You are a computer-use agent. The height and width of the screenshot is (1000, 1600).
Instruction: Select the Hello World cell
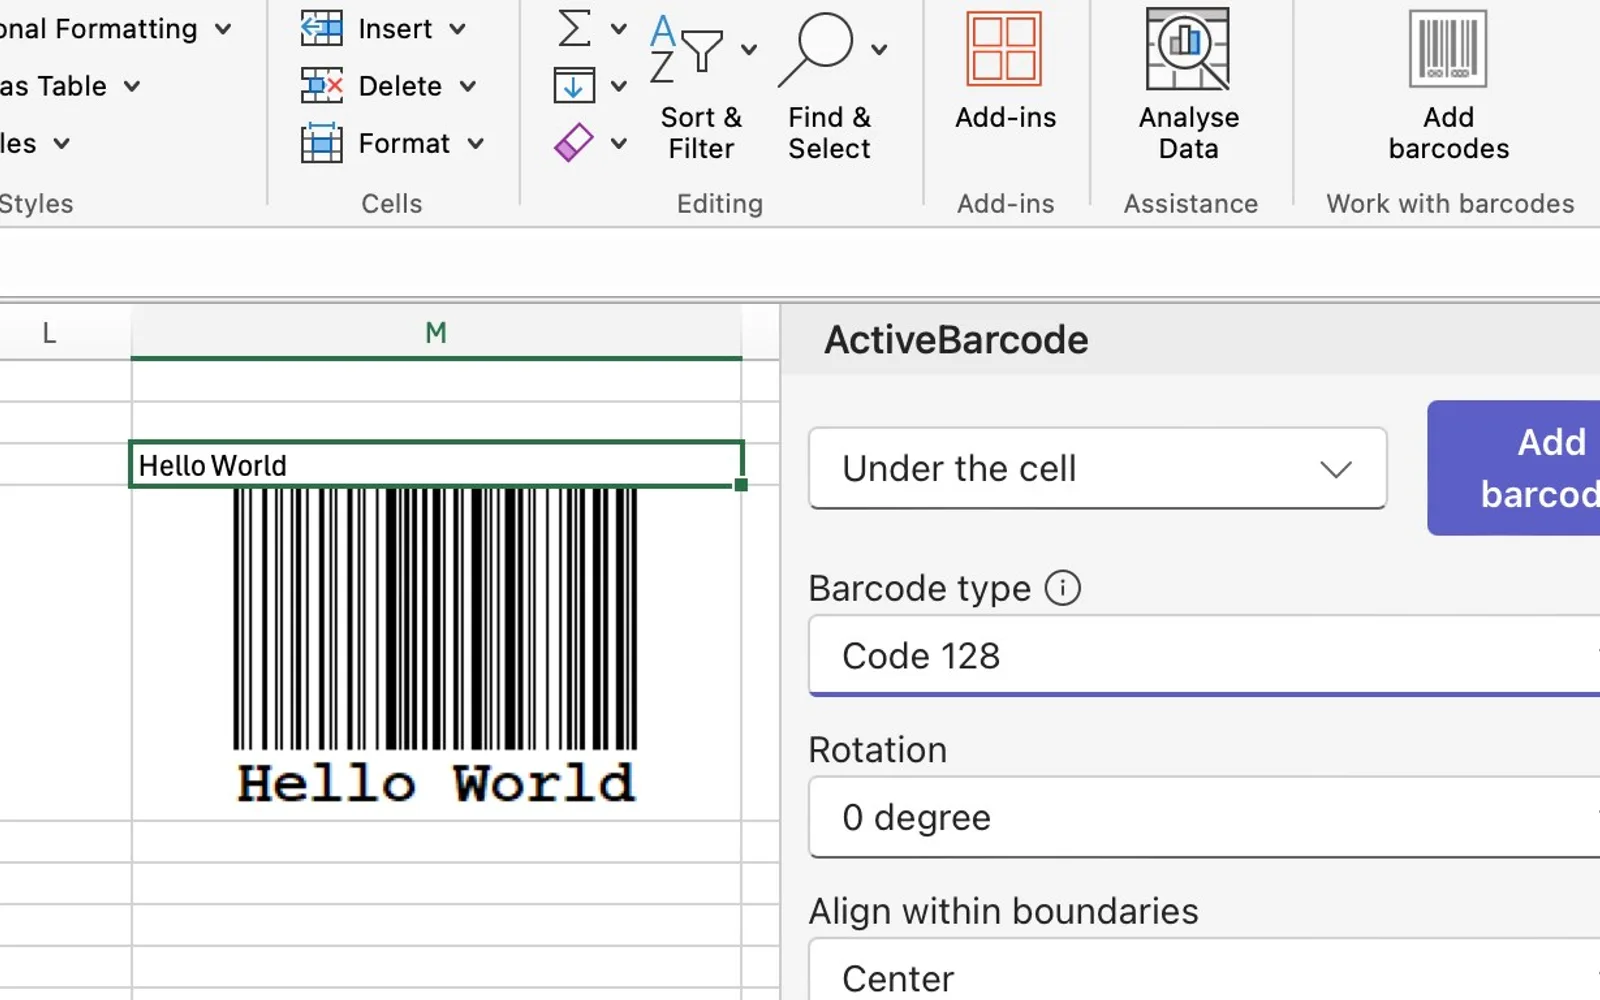[x=436, y=465]
